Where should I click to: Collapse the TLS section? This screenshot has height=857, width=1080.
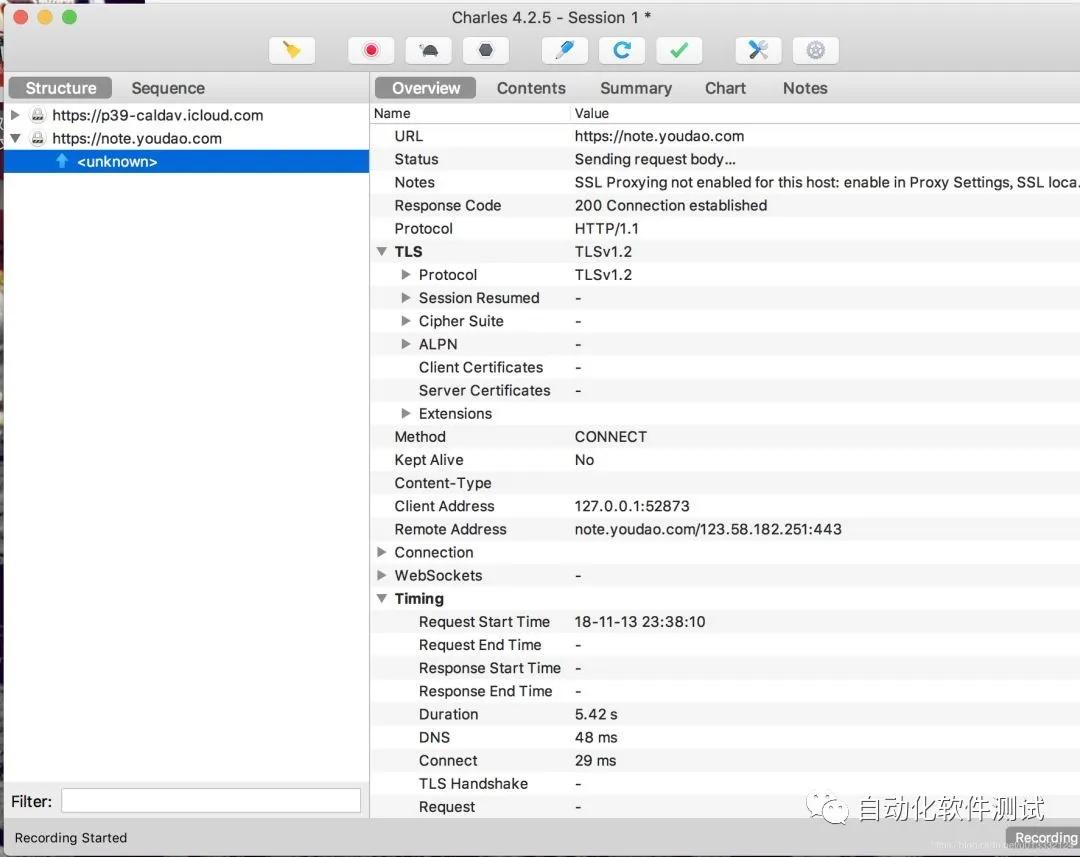click(x=382, y=252)
